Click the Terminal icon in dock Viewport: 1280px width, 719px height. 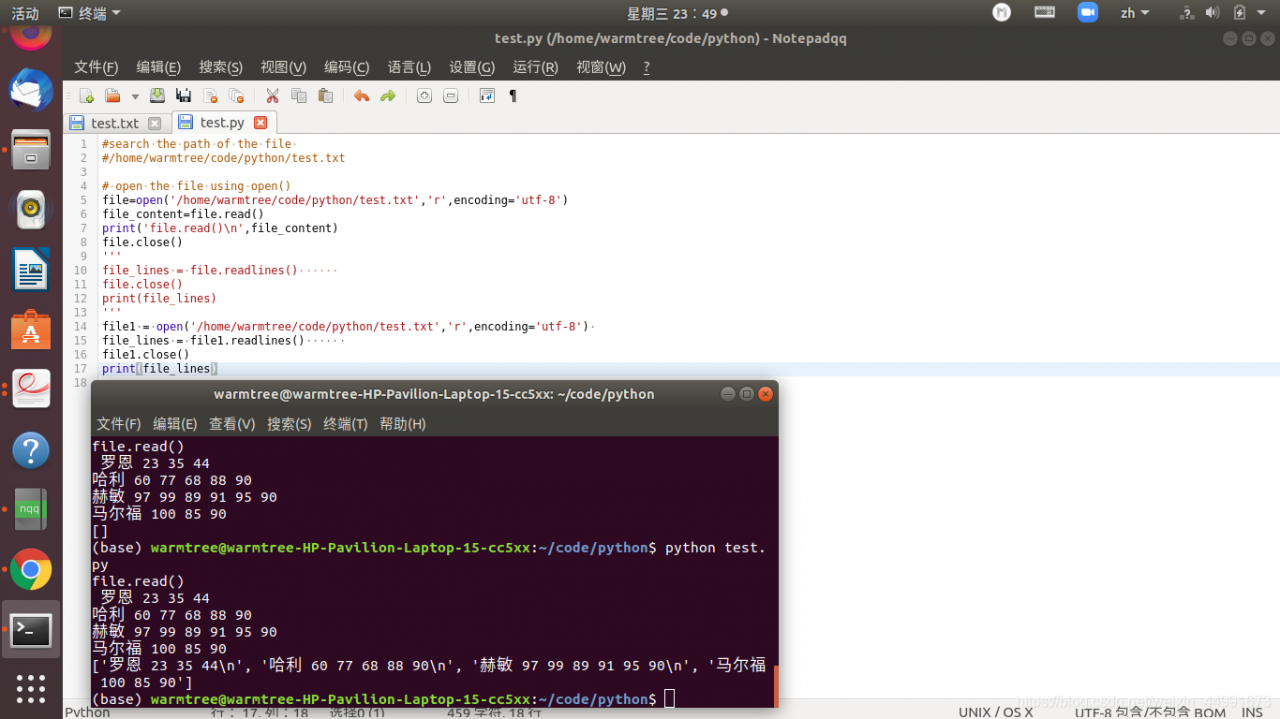tap(31, 629)
